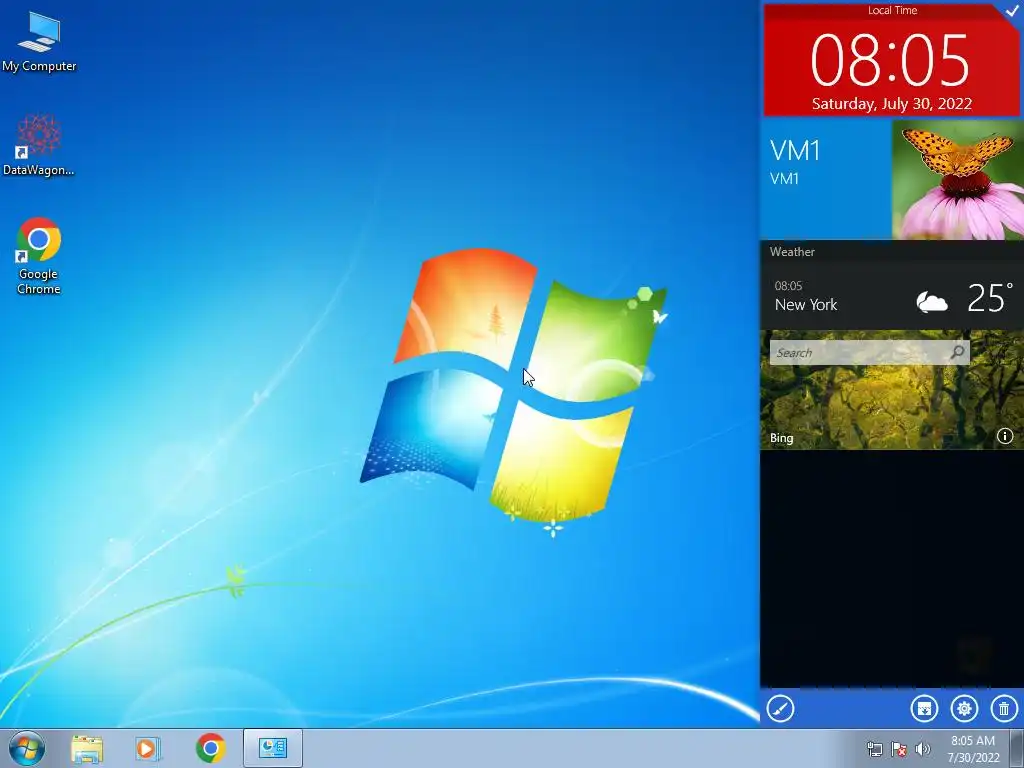Click the trash delete icon in sidebar
The width and height of the screenshot is (1024, 768).
click(1004, 709)
